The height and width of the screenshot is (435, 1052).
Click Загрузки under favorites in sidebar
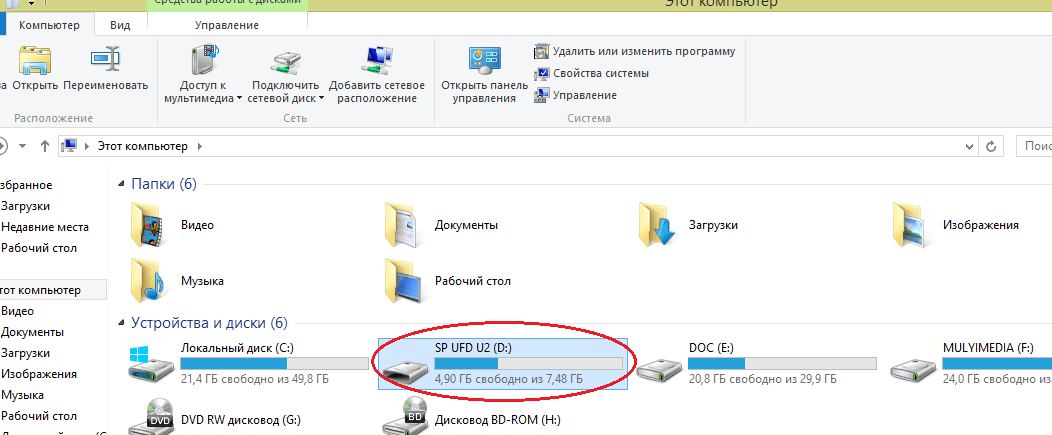tap(25, 206)
